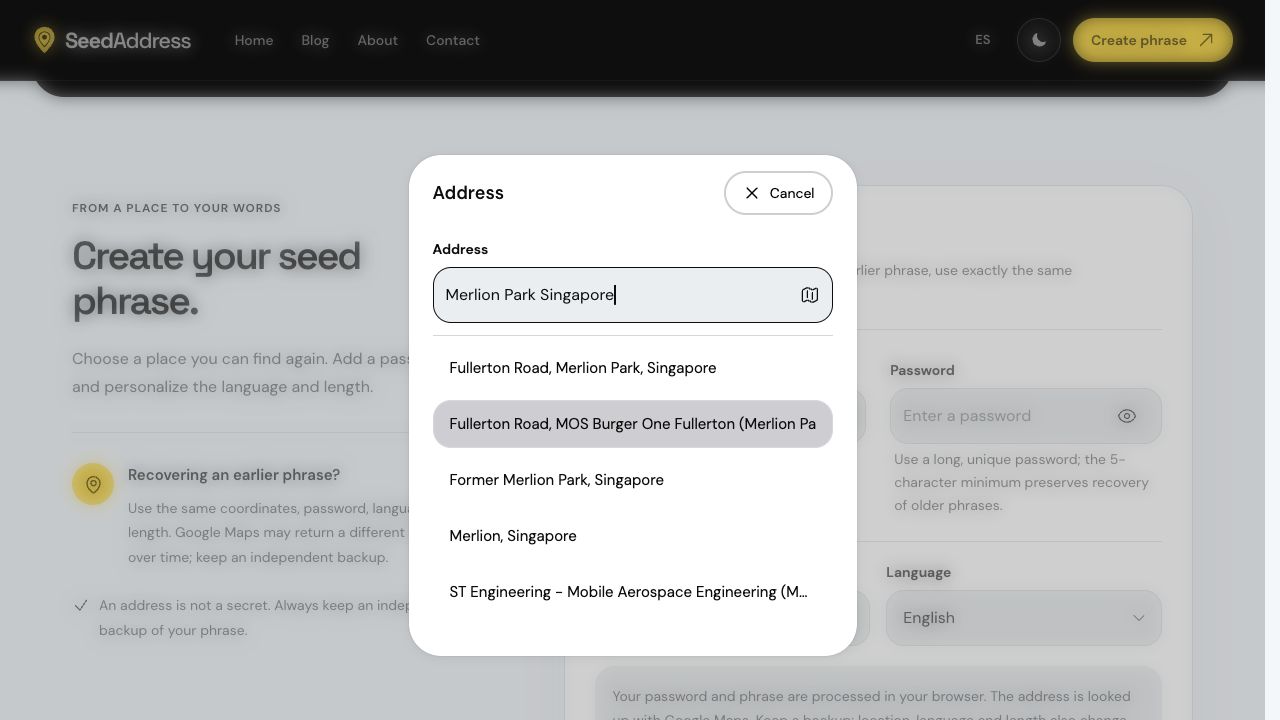This screenshot has height=720, width=1280.
Task: Select Fullerton Road, Merlion Park, Singapore suggestion
Action: coord(633,368)
